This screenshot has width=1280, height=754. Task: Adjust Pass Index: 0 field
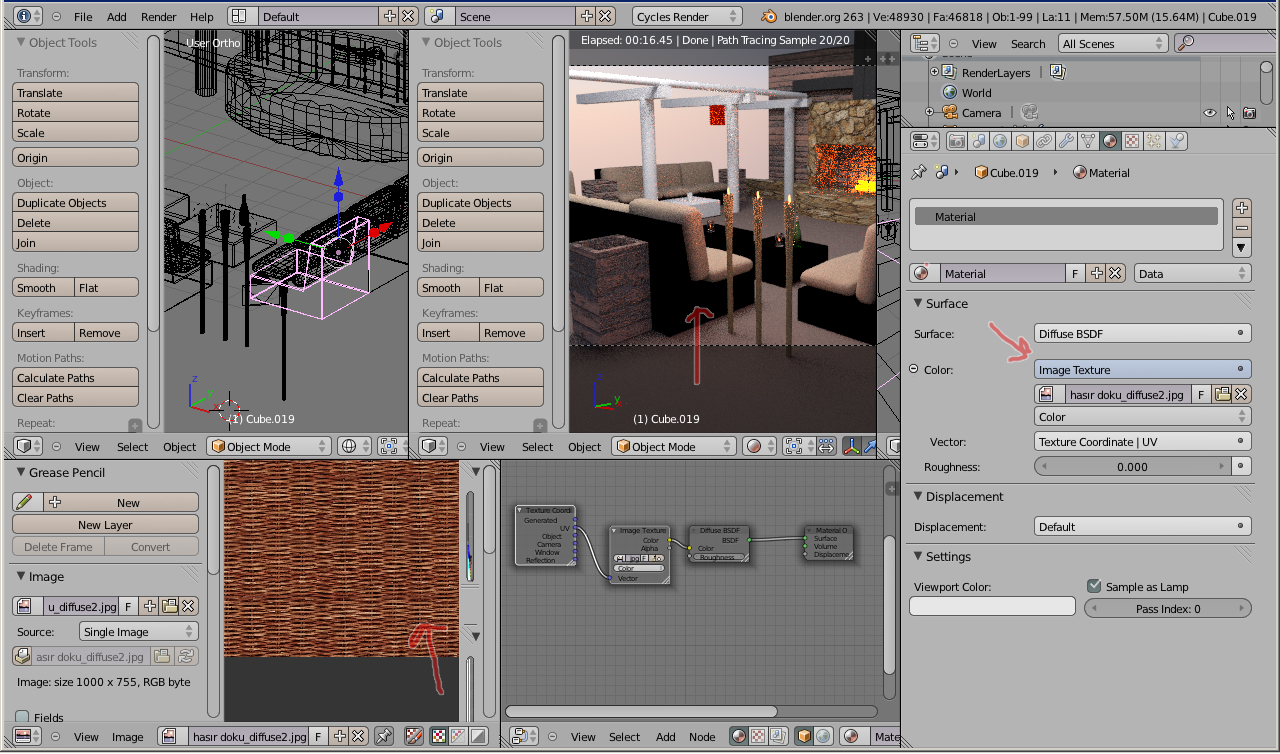pos(1168,608)
